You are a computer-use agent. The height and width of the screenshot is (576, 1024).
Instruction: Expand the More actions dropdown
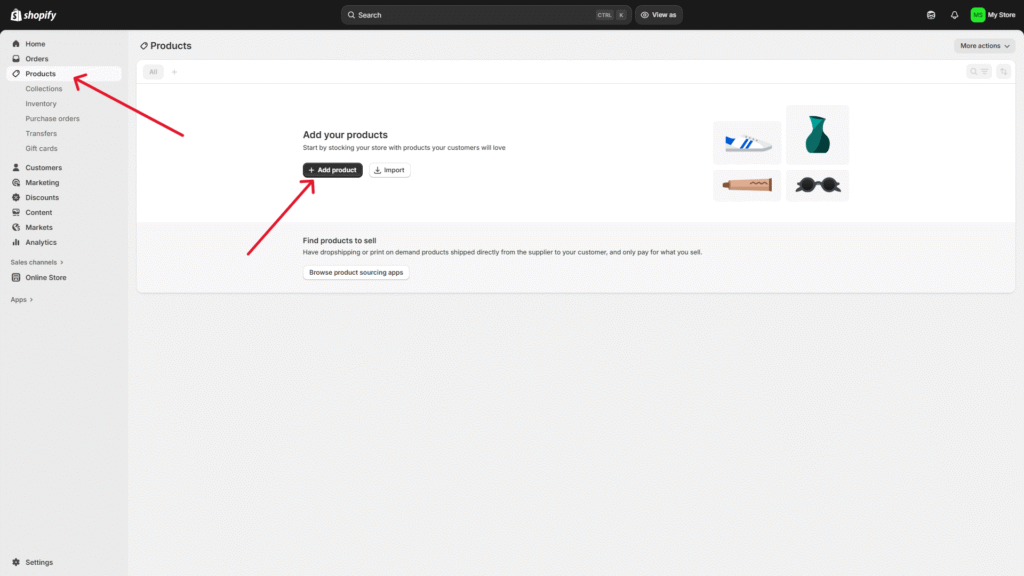coord(985,46)
